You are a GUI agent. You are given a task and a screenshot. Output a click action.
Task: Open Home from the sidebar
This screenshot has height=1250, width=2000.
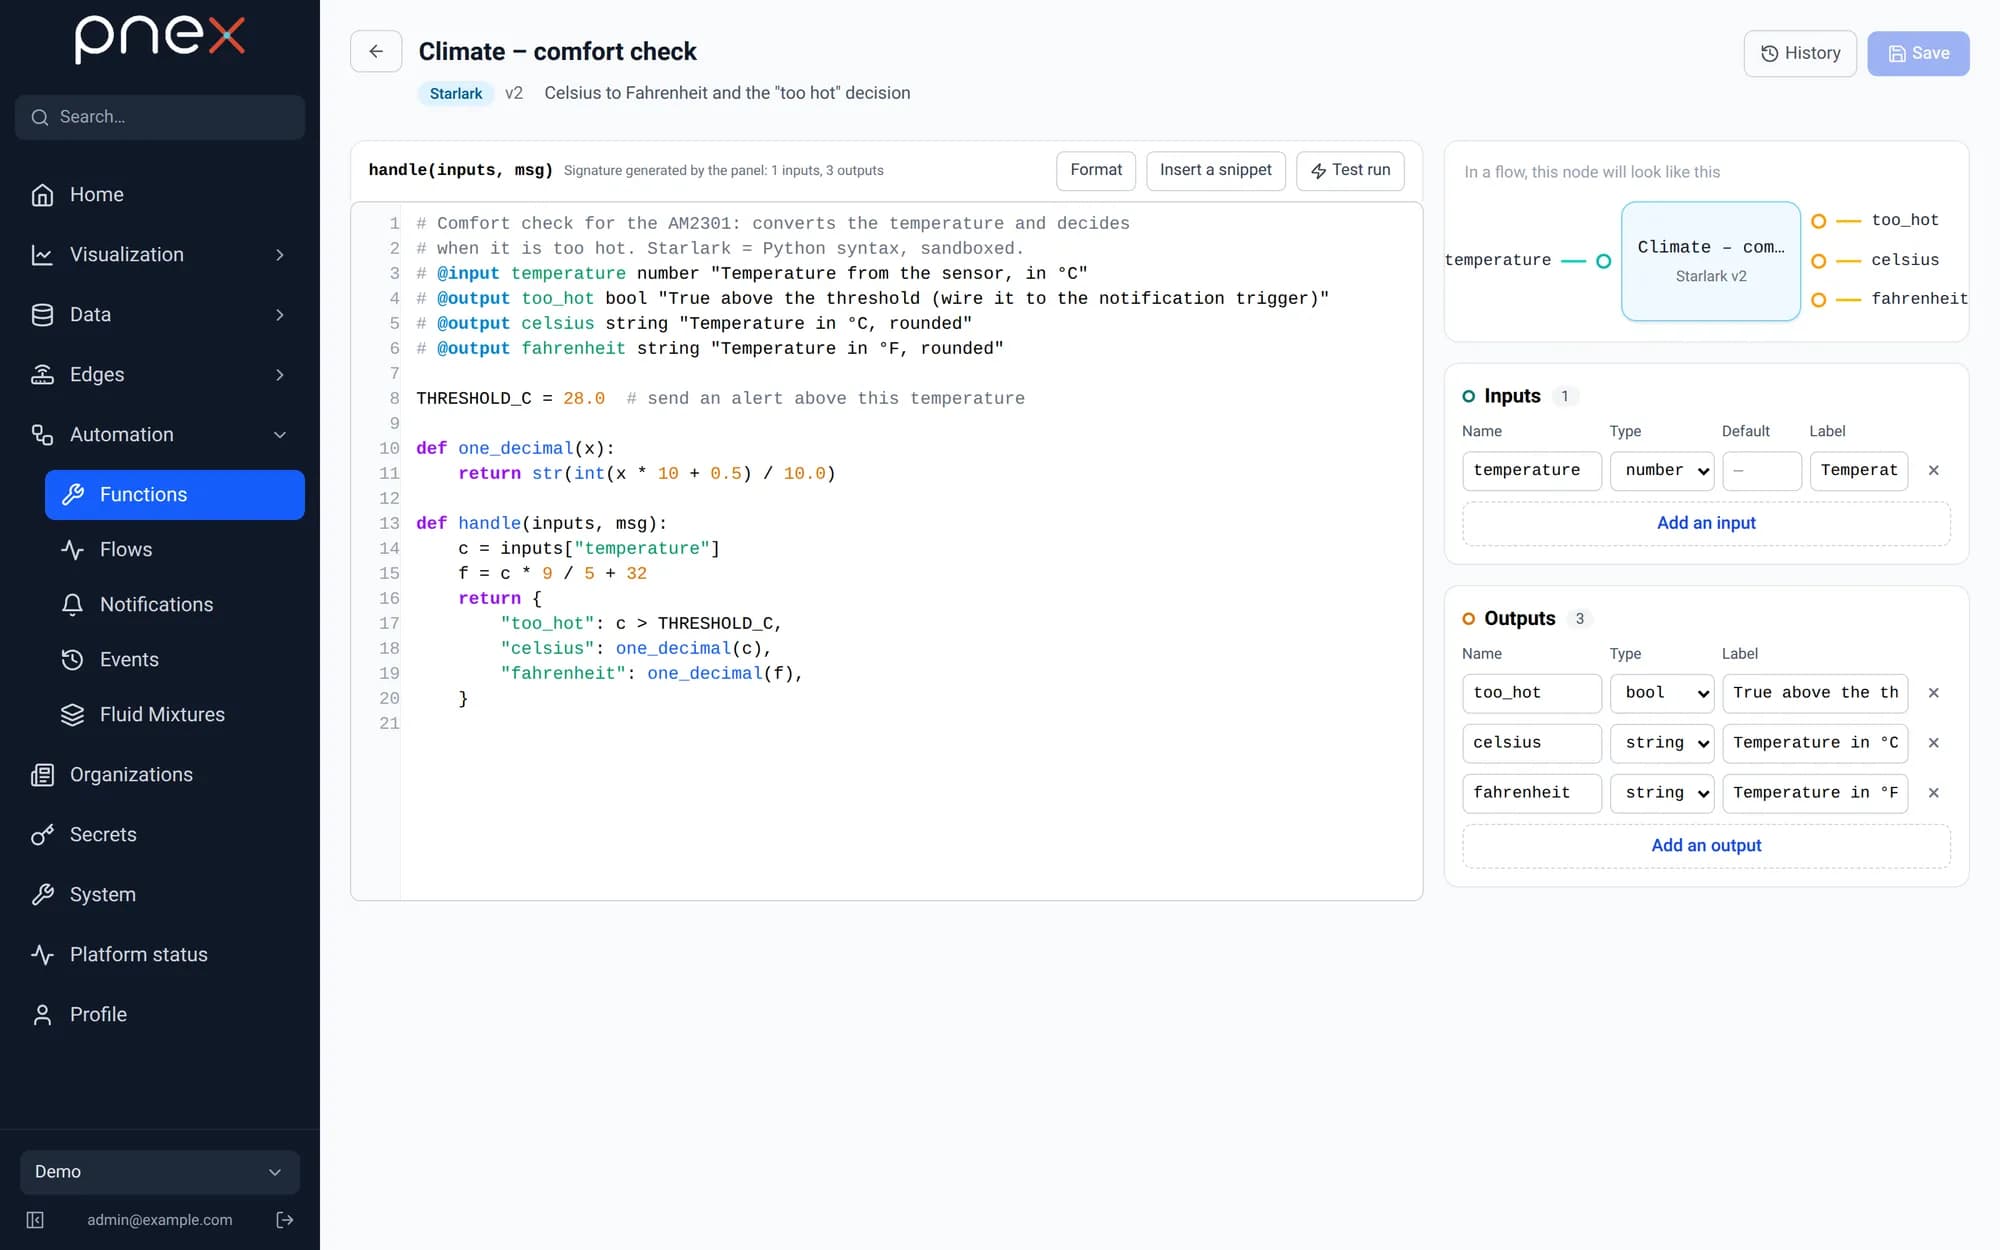[x=160, y=195]
